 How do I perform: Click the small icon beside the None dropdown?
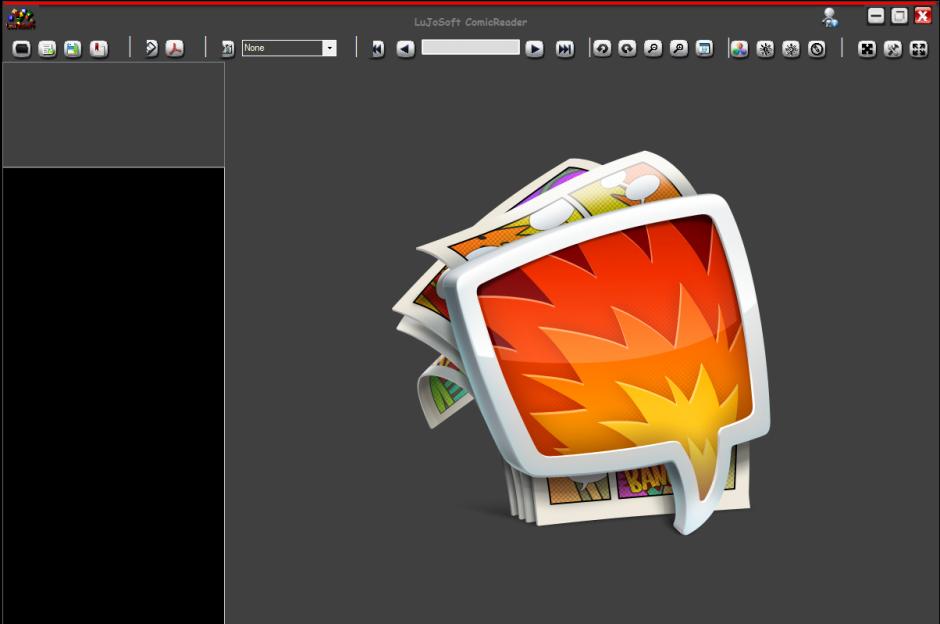(228, 48)
